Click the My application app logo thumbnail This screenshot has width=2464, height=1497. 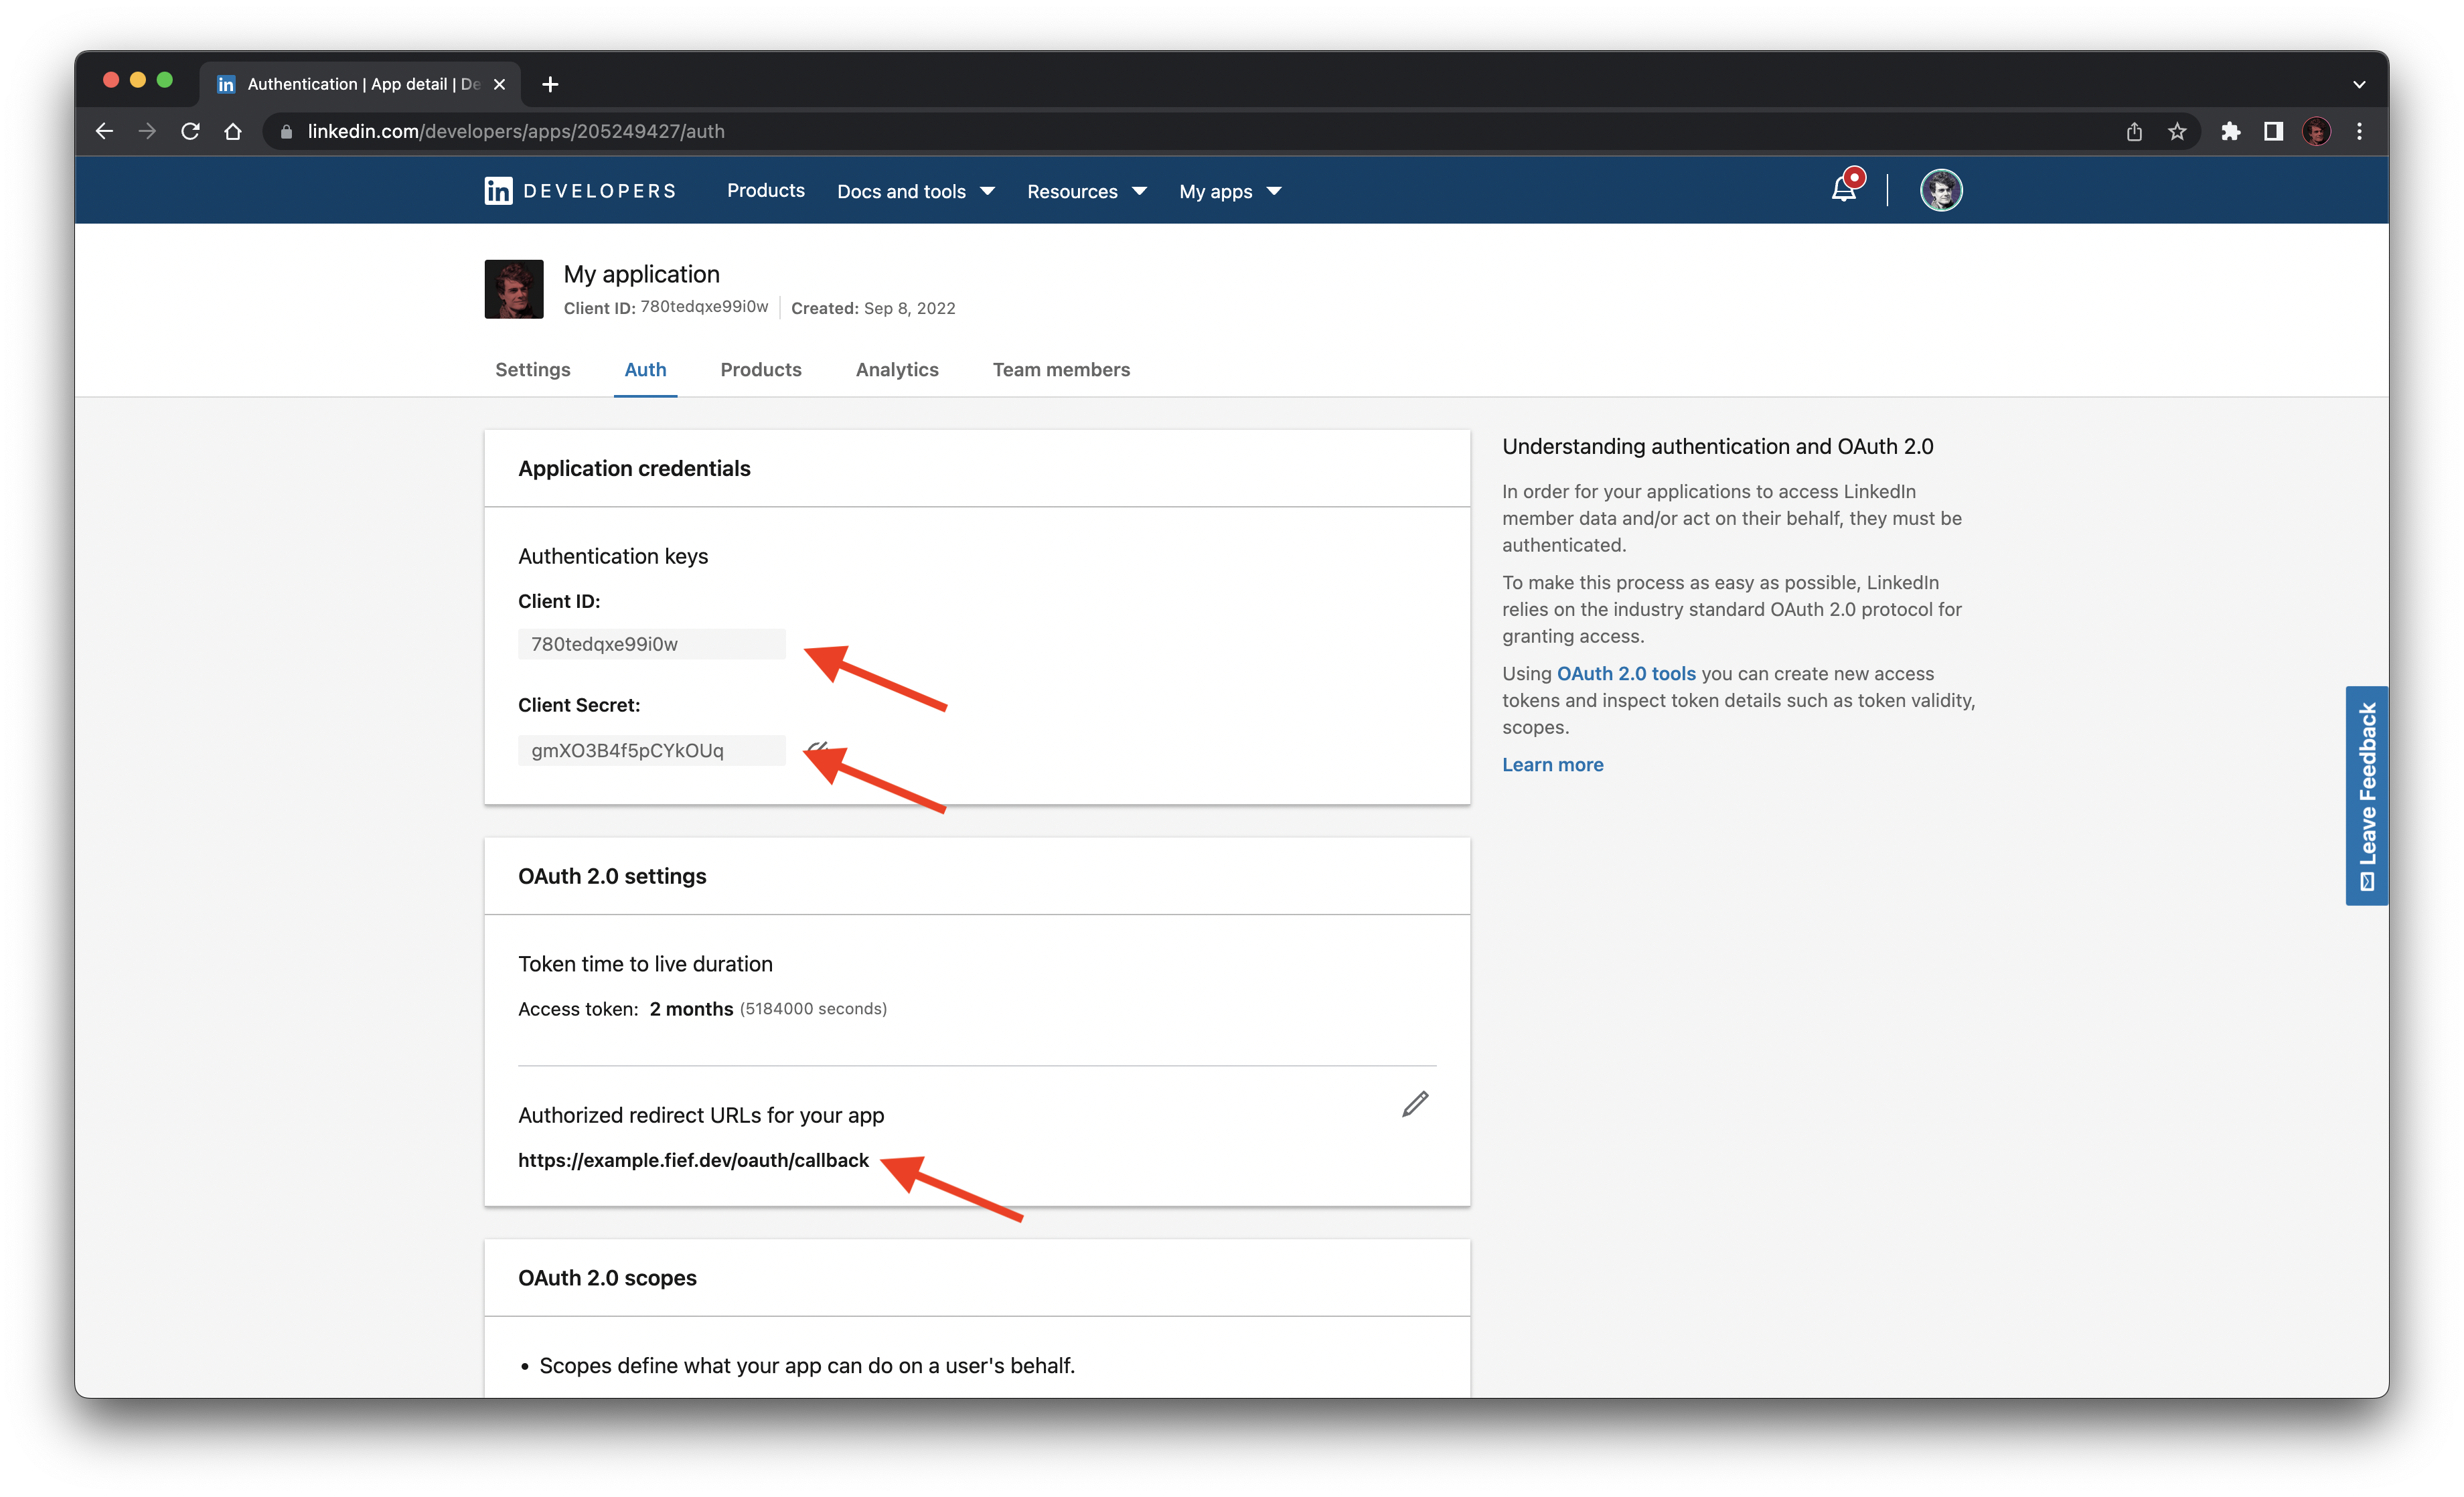513,289
